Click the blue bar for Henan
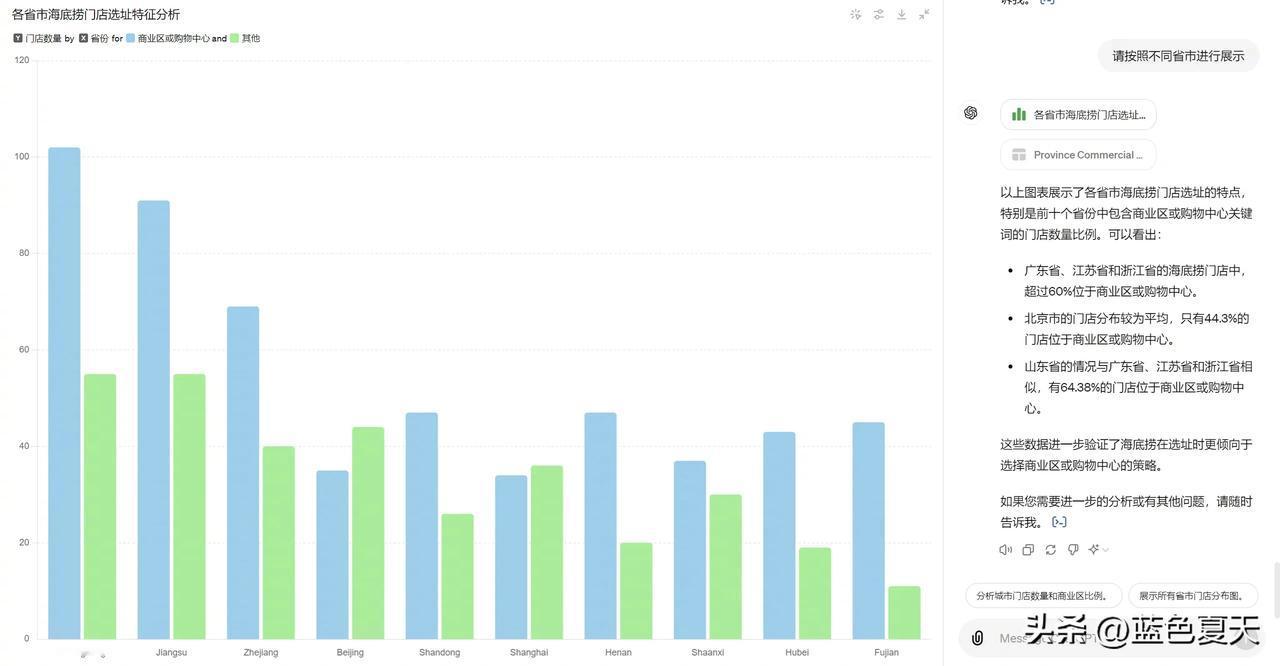This screenshot has height=666, width=1280. click(x=600, y=526)
